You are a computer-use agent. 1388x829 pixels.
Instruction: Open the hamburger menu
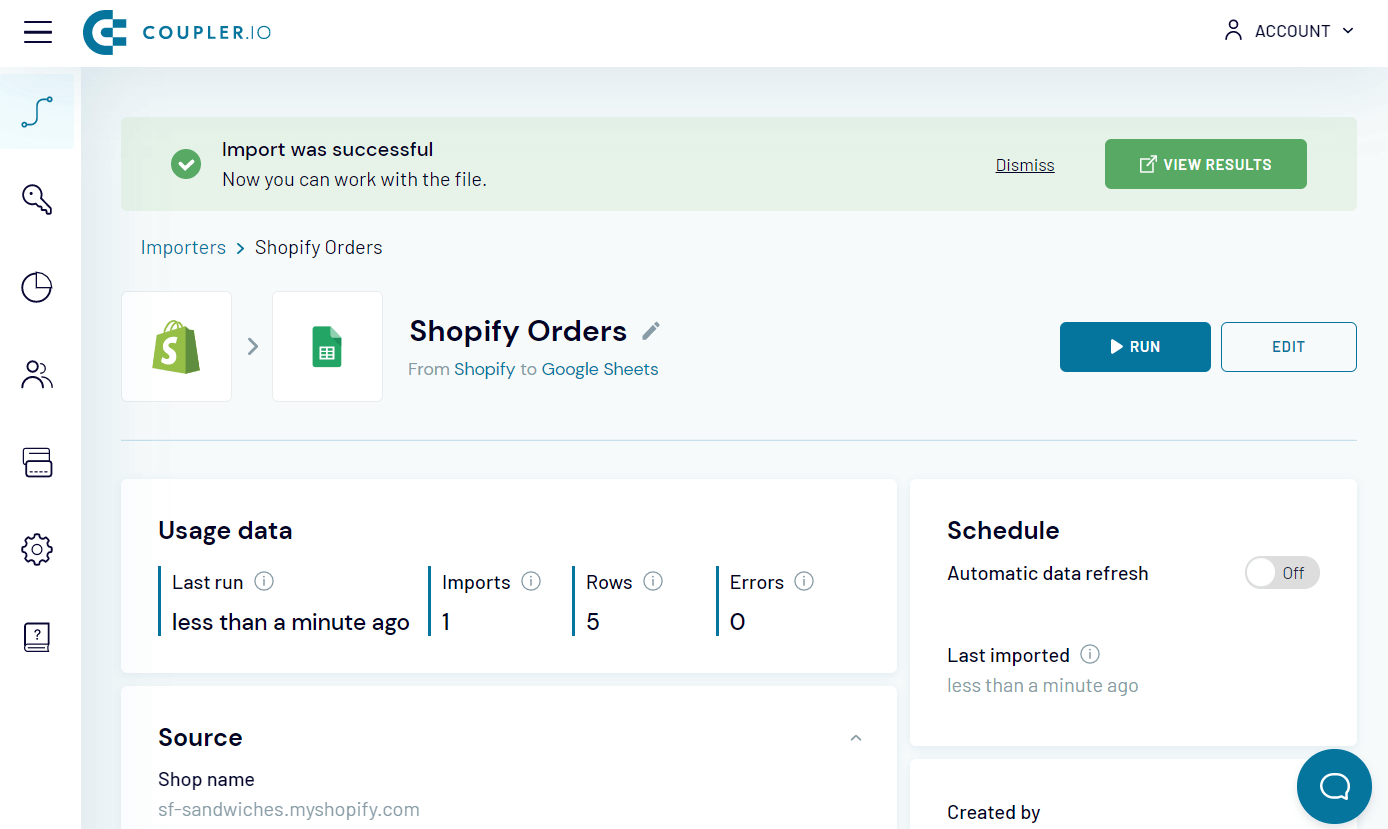coord(38,31)
